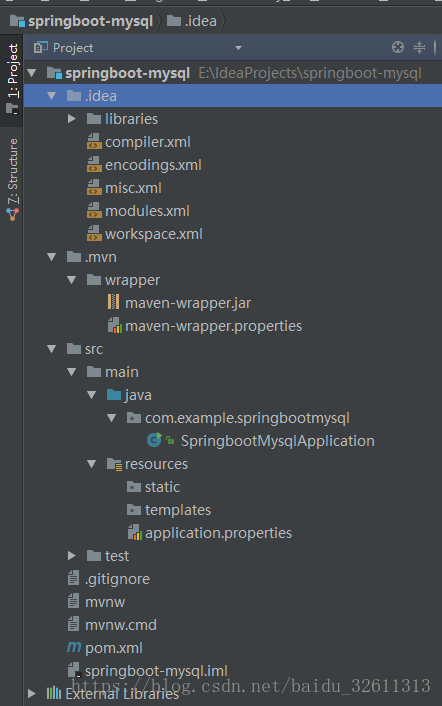Click the blue java source folder icon
This screenshot has height=706, width=442.
114,395
